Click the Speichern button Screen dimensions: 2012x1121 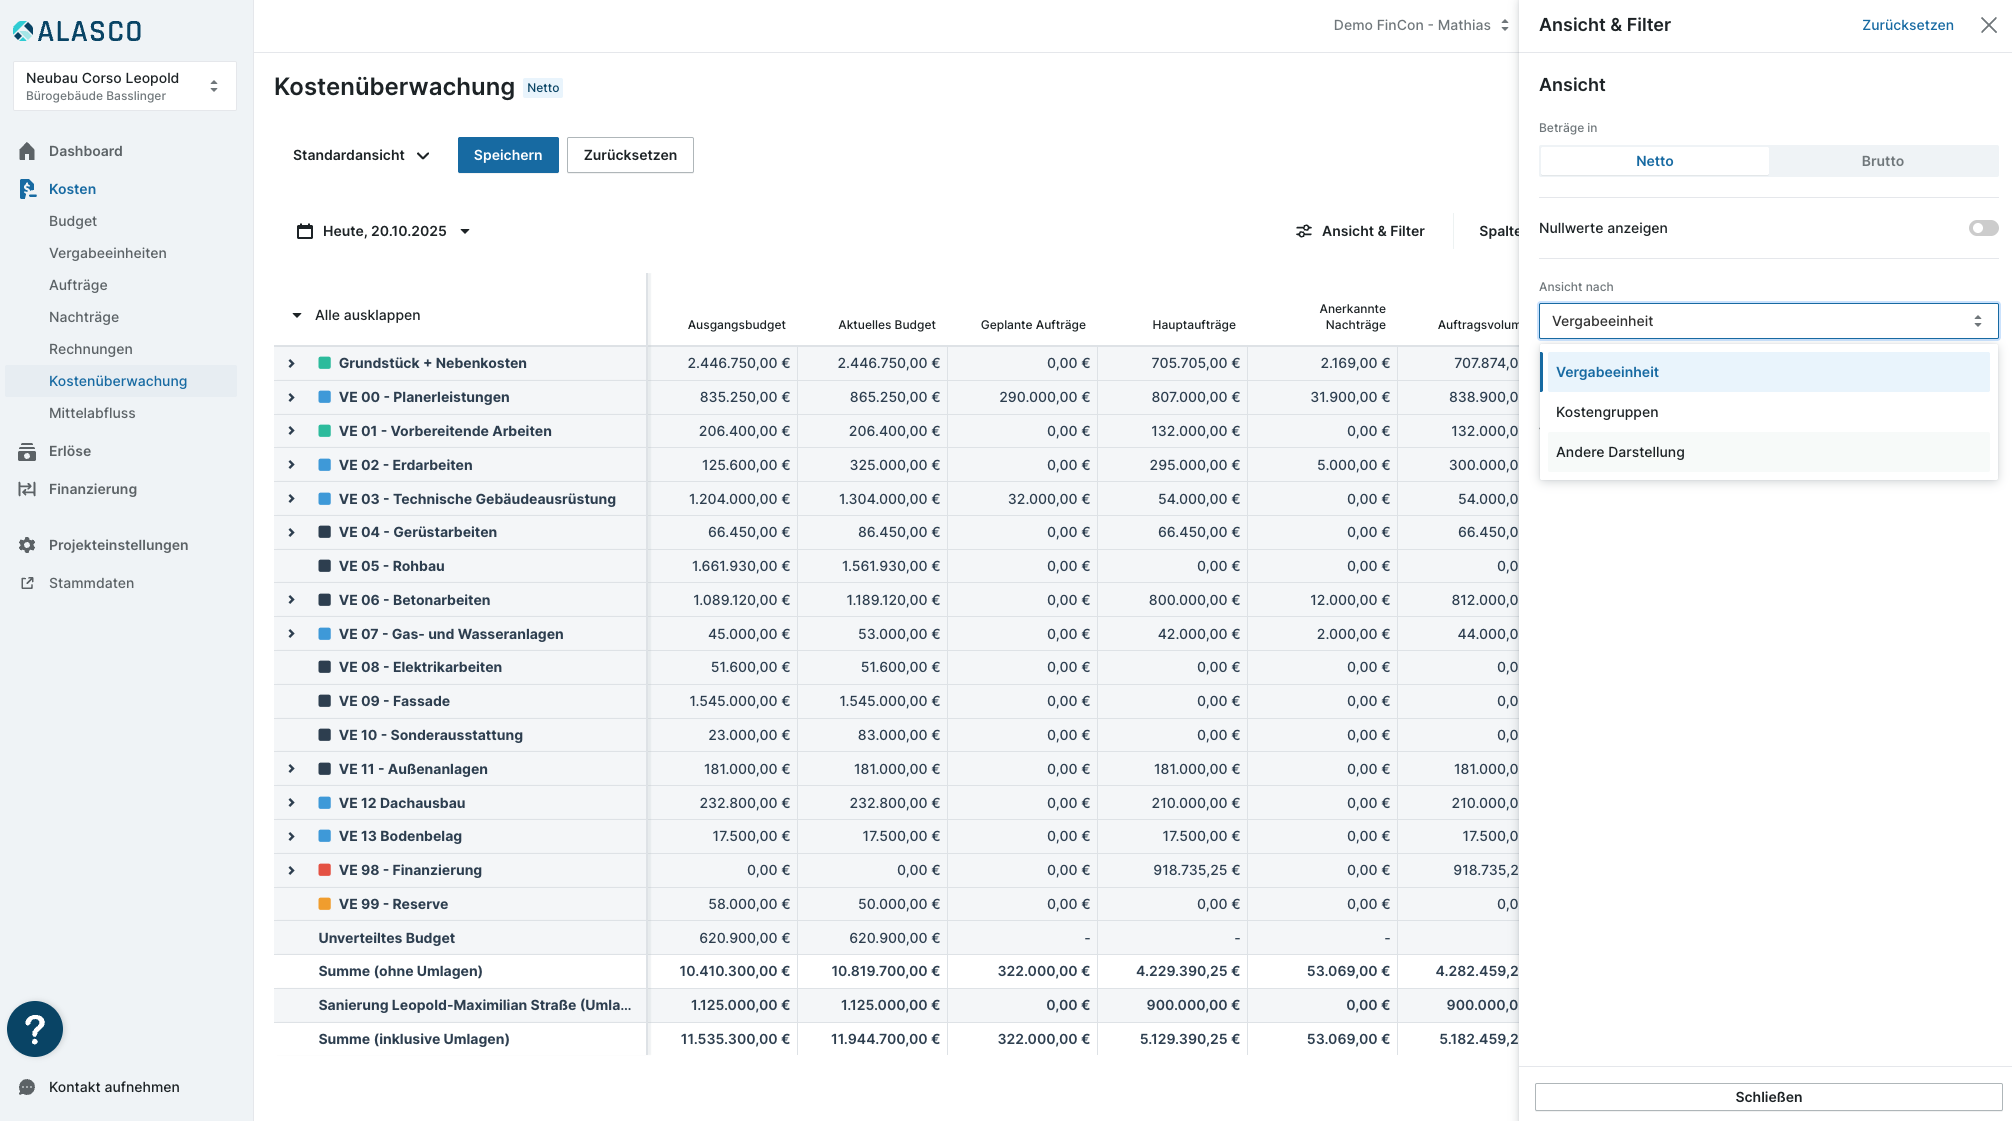[507, 155]
